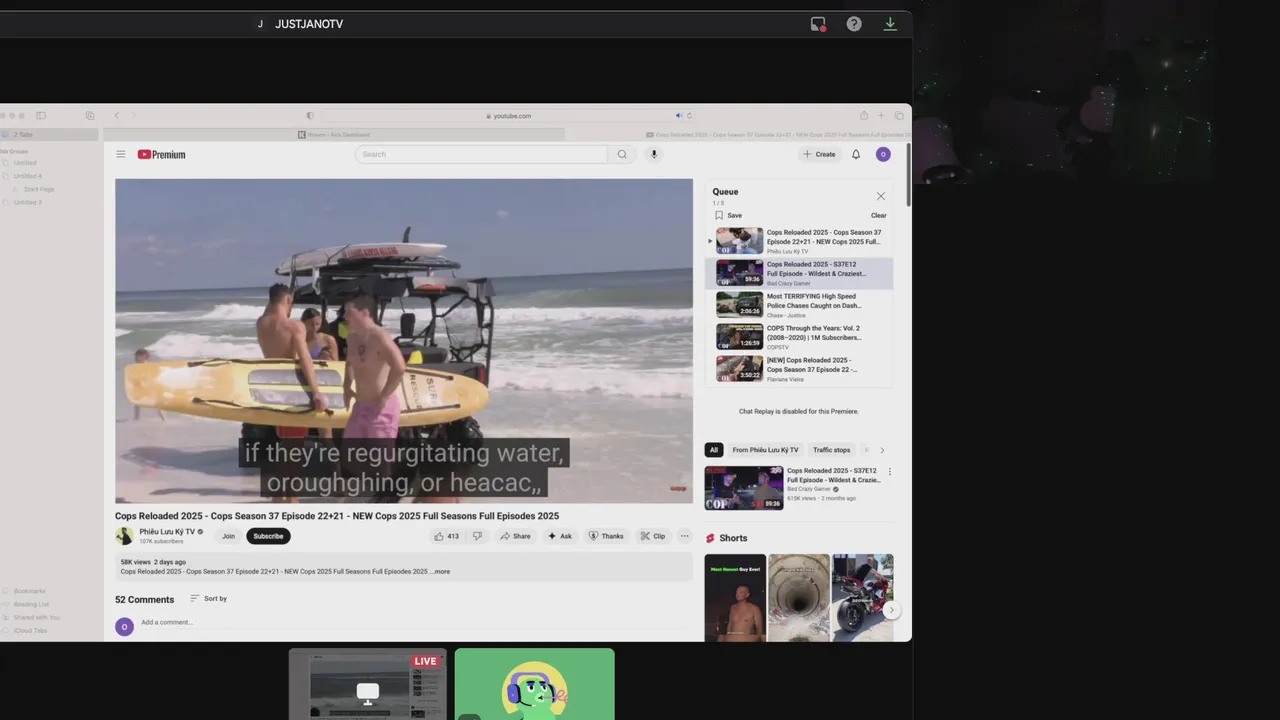The image size is (1280, 720).
Task: Switch to the Kick Dashboard tab
Action: [x=334, y=134]
